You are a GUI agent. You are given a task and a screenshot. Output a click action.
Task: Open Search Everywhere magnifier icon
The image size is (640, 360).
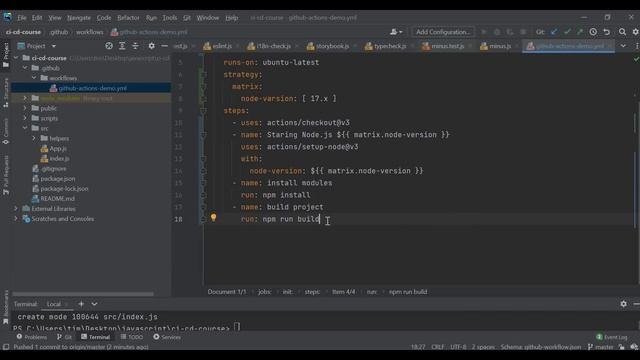pos(622,32)
